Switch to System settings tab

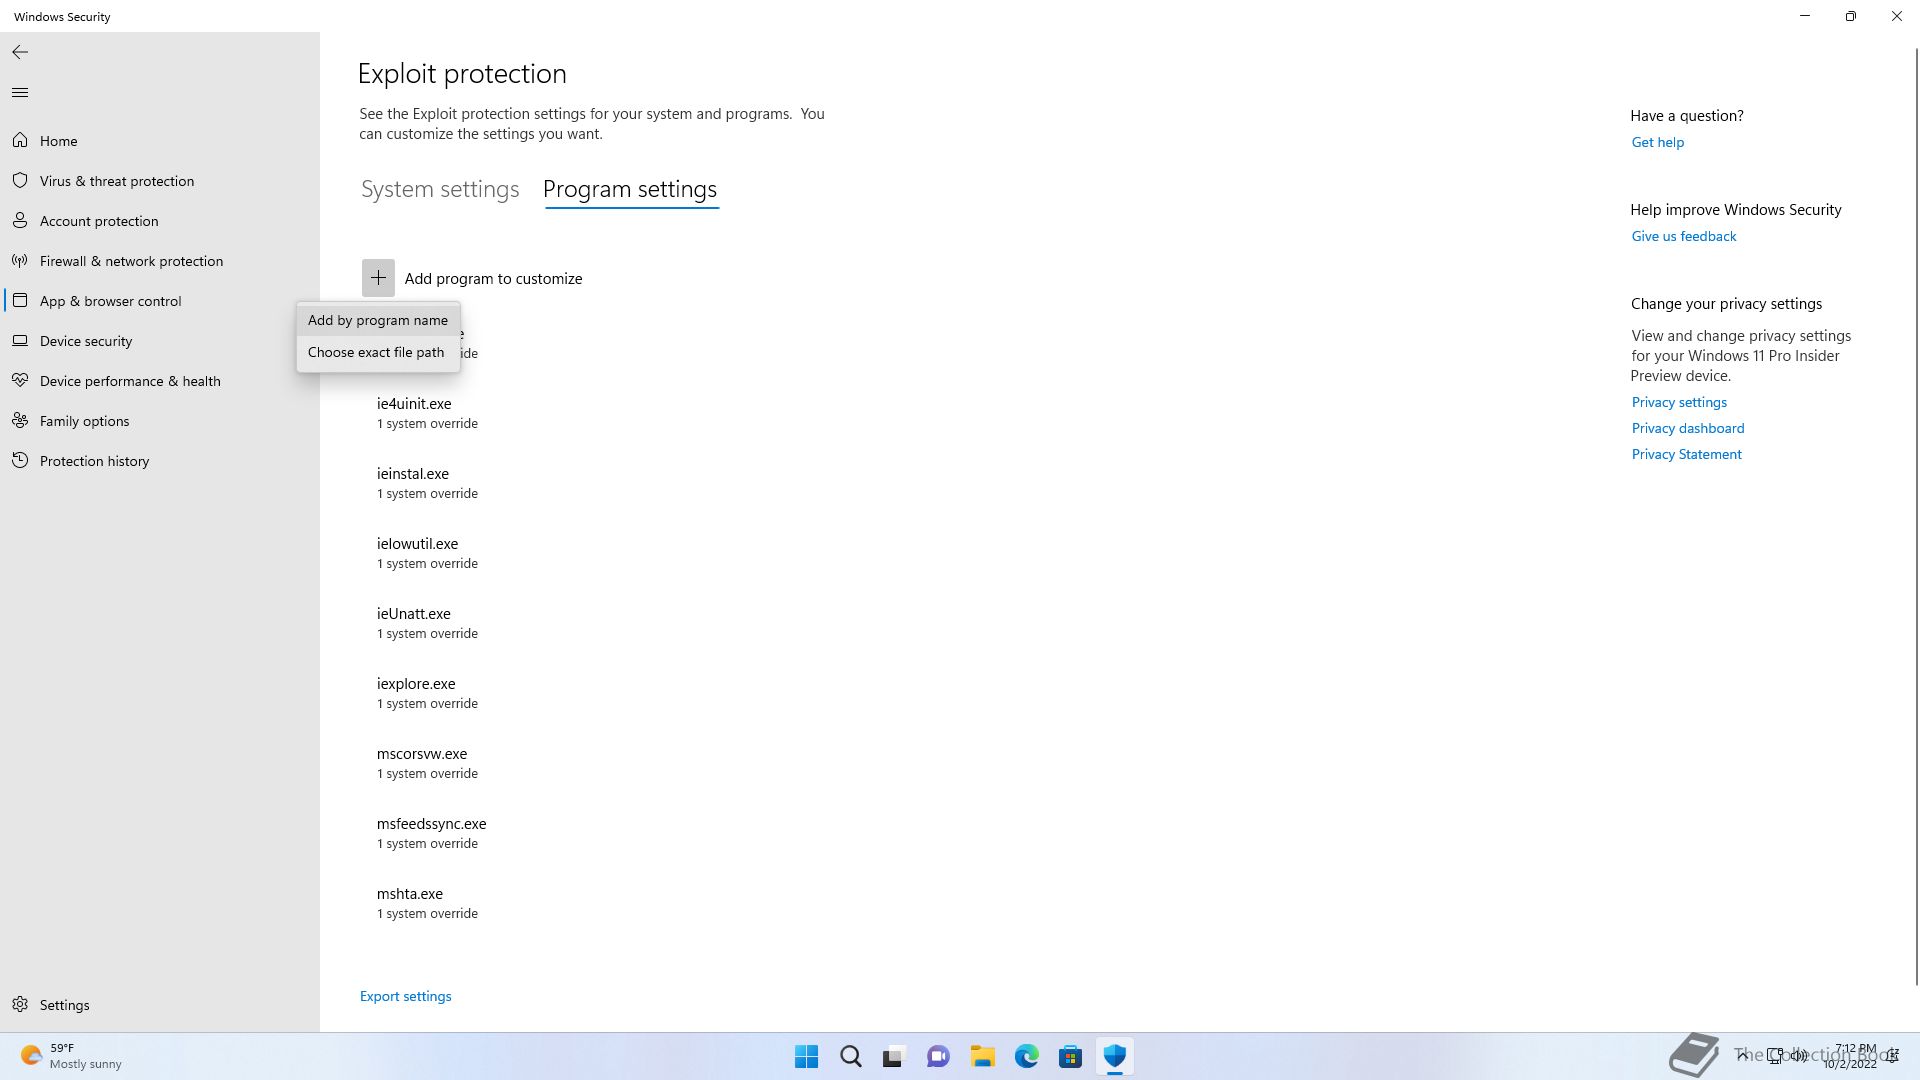(440, 189)
